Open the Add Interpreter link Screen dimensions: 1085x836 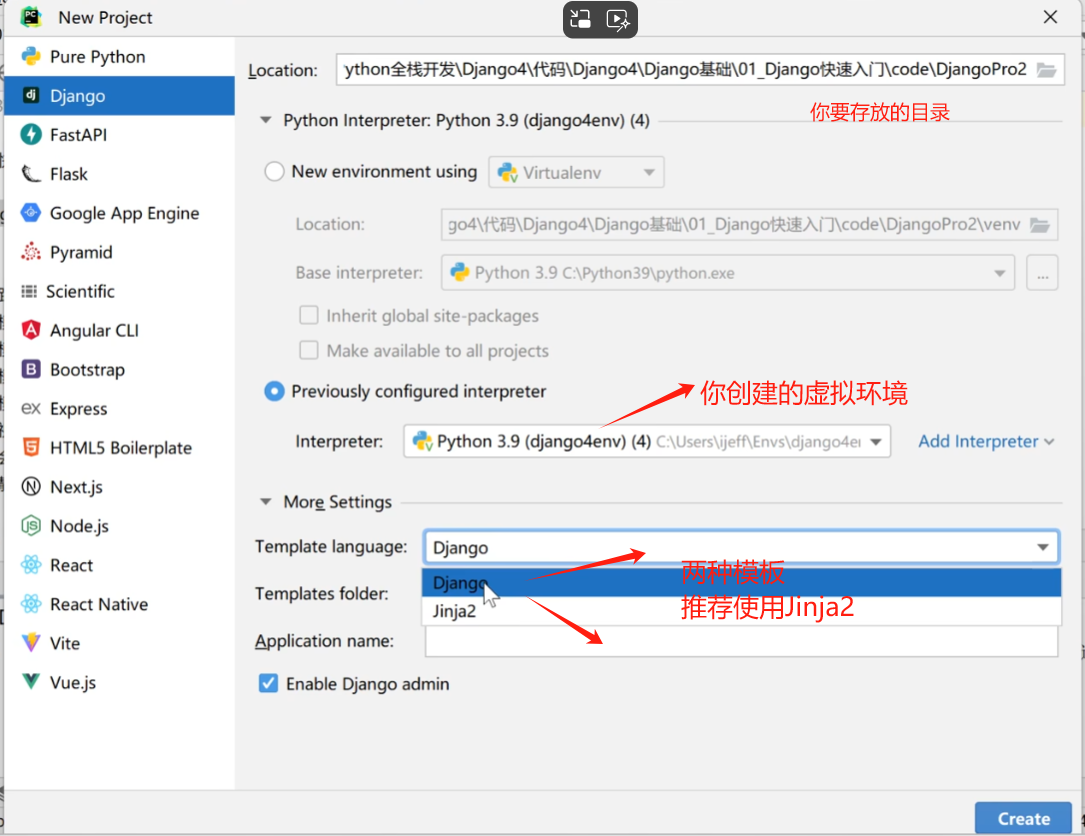985,441
